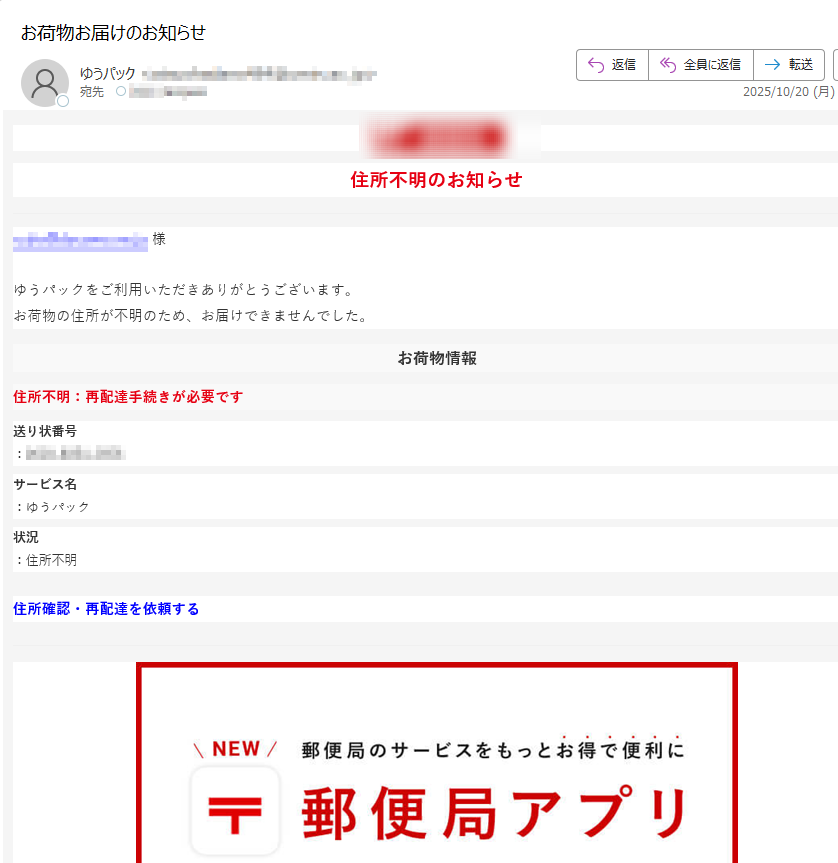Click the NEW badge in the banner
Image resolution: width=838 pixels, height=863 pixels.
[234, 745]
